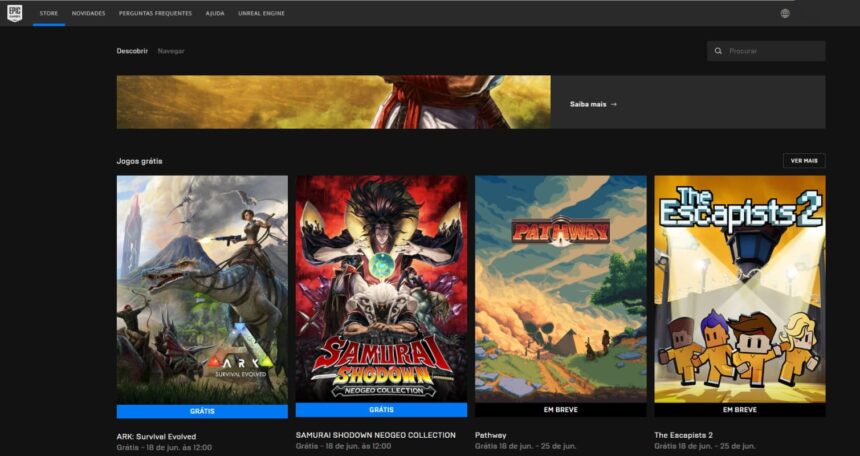860x456 pixels.
Task: Open the Store tab
Action: click(49, 13)
